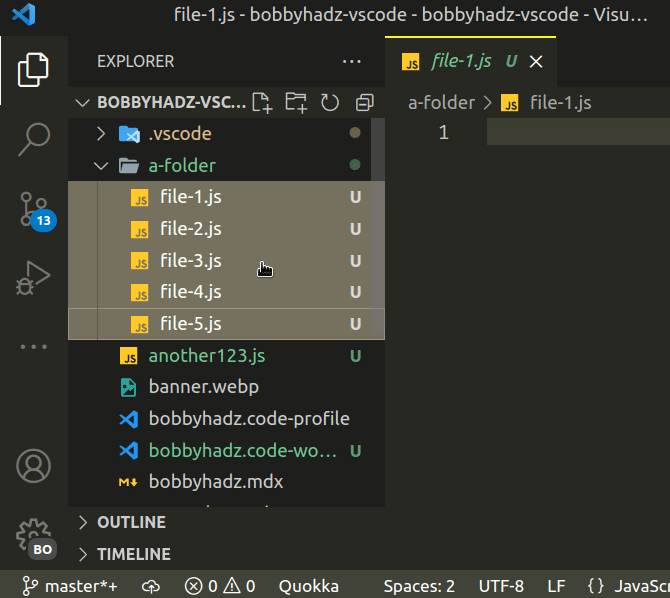Open bobbyhadz.mdx from the explorer
670x598 pixels.
[x=226, y=482]
